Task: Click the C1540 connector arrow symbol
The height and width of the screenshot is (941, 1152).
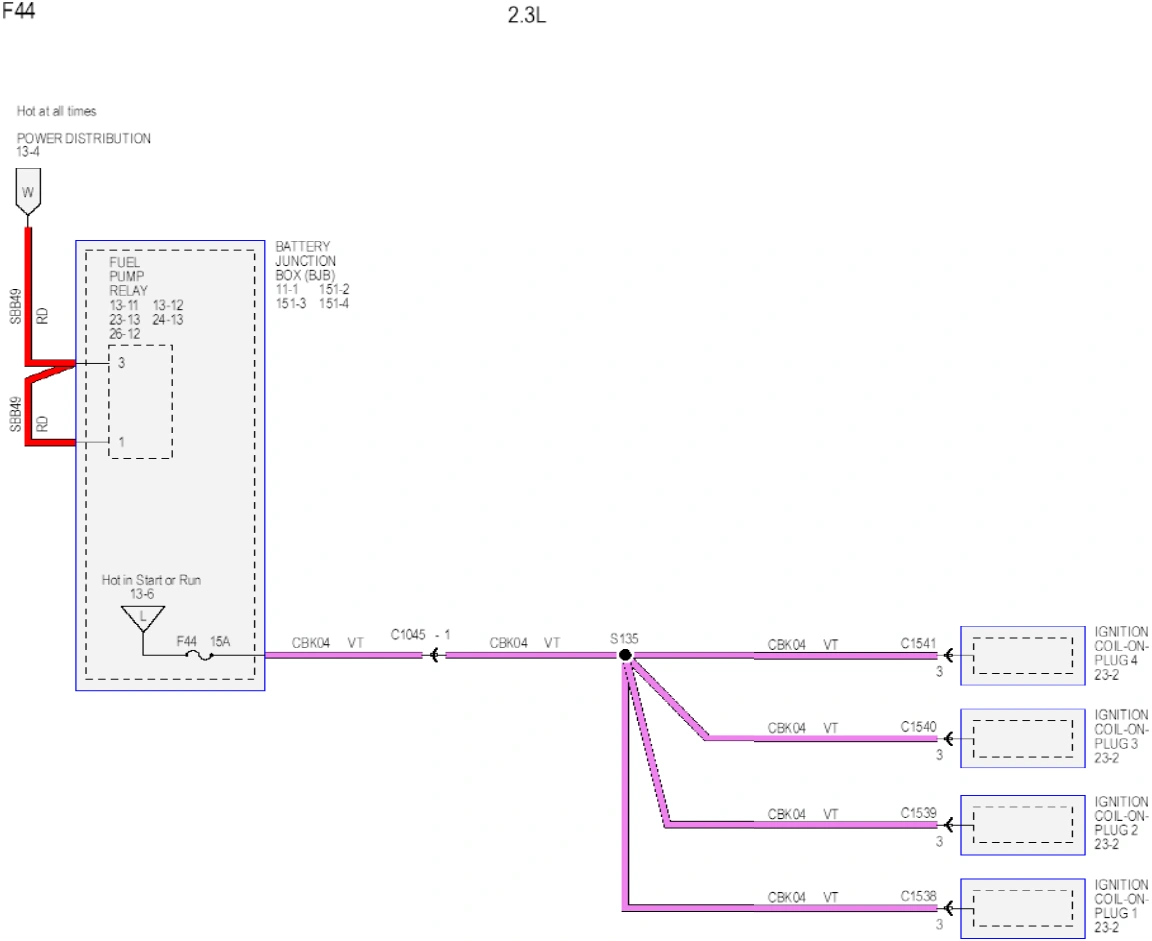Action: pos(948,738)
